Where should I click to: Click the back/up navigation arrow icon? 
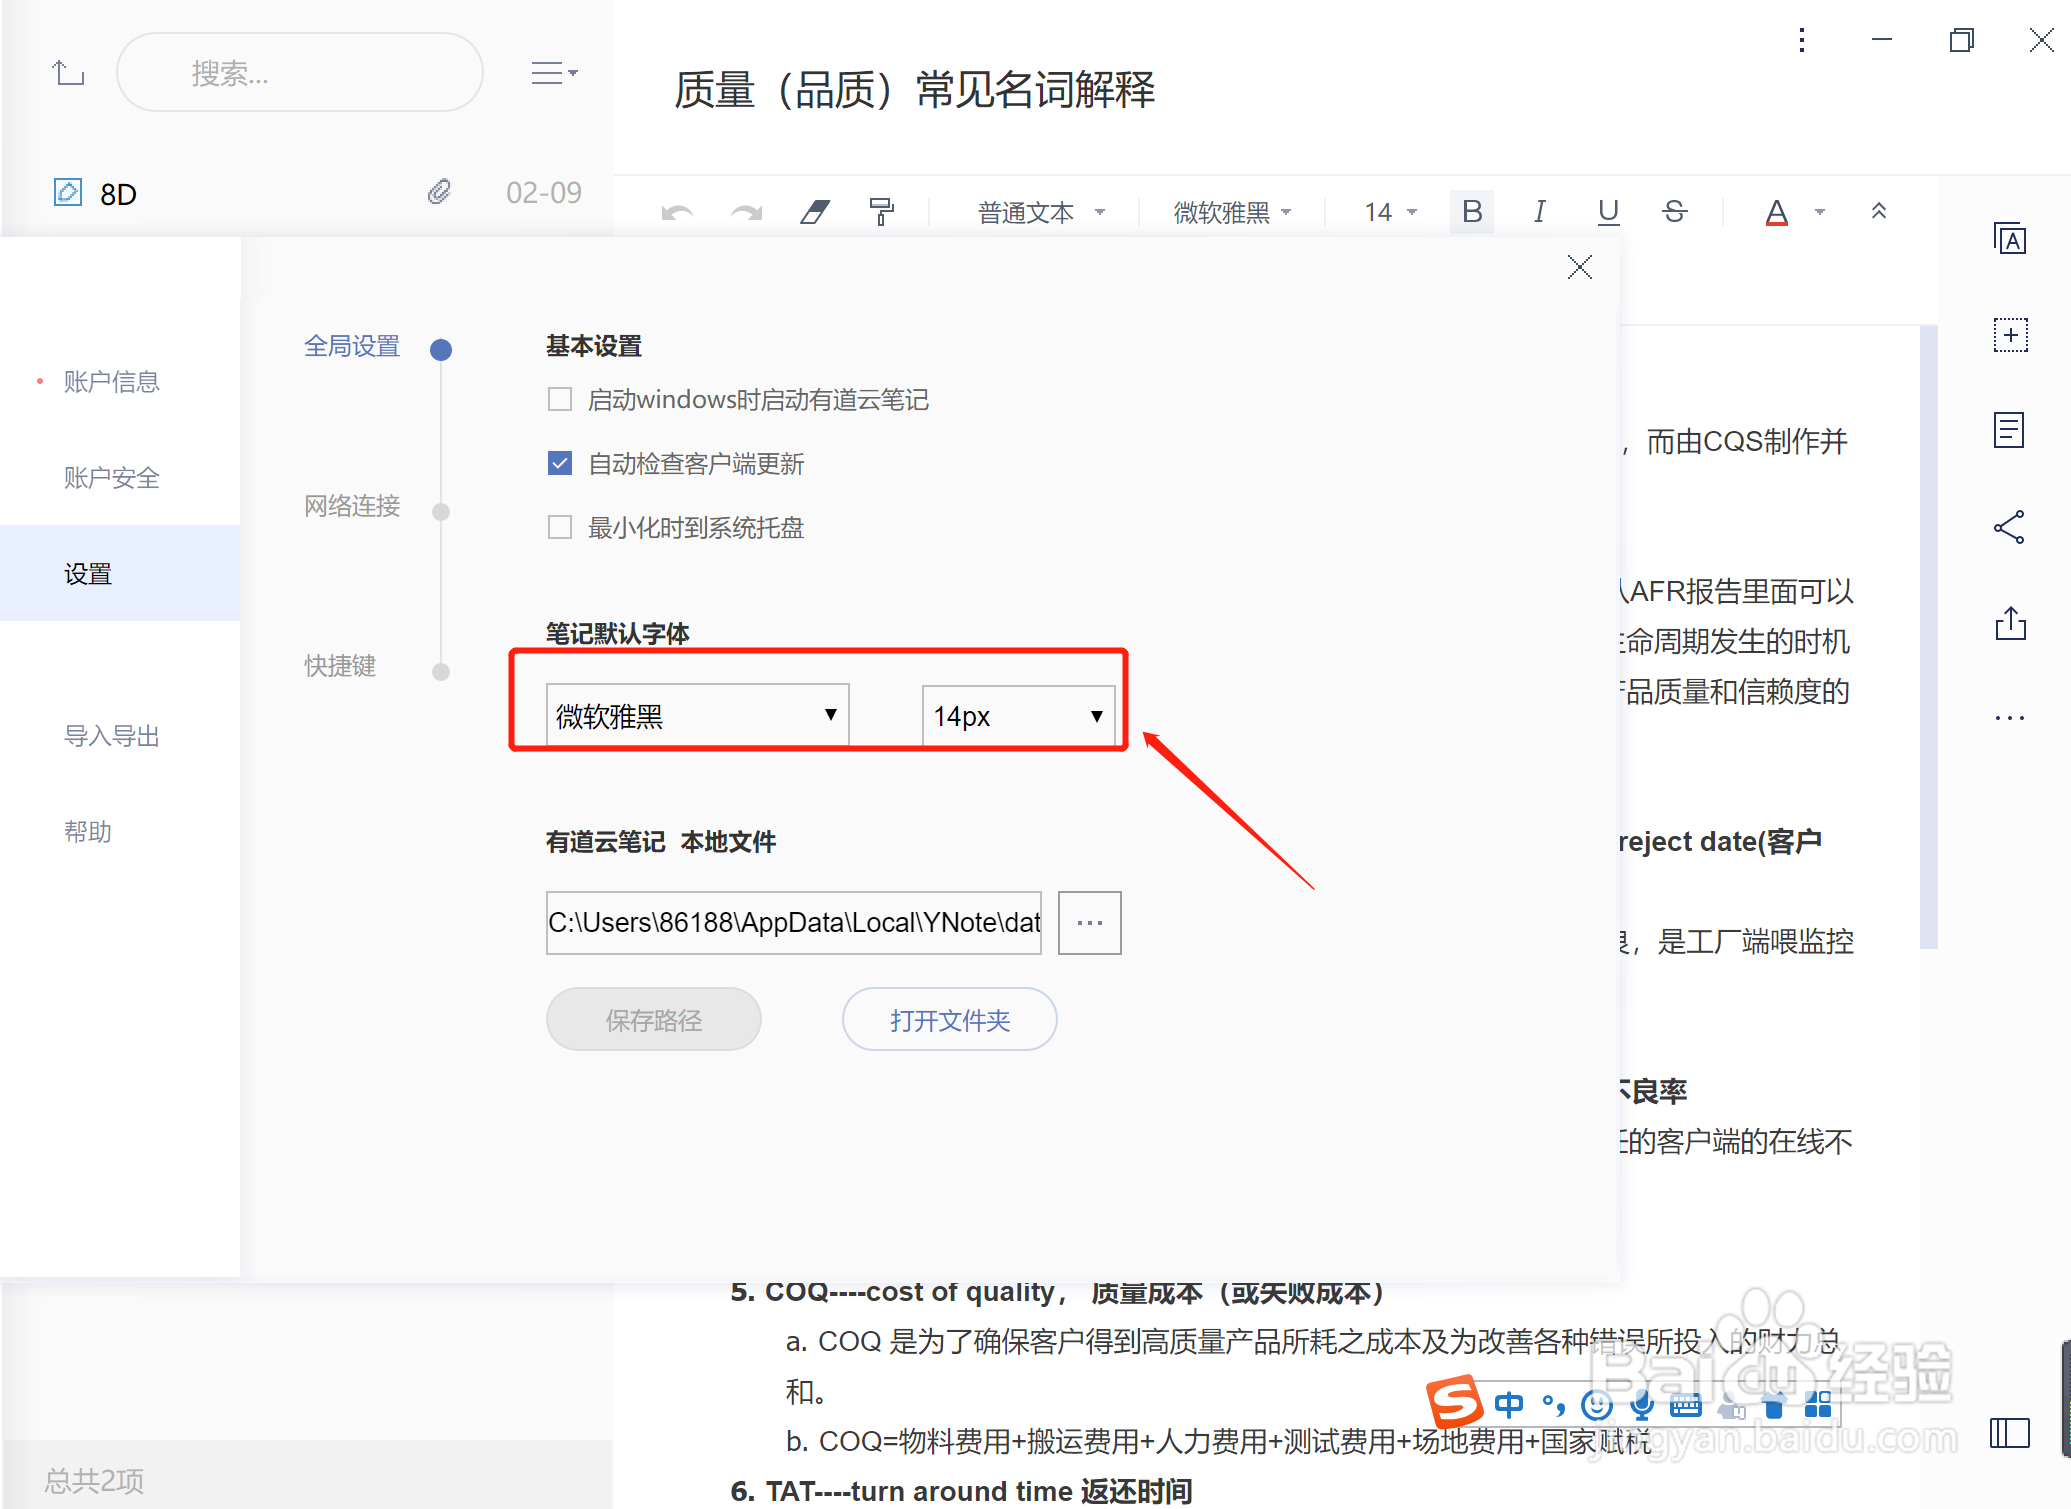pyautogui.click(x=68, y=73)
